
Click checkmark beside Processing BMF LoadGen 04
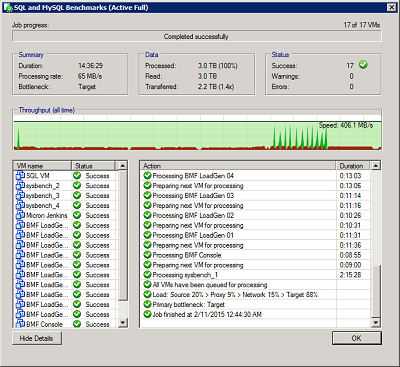pyautogui.click(x=147, y=175)
